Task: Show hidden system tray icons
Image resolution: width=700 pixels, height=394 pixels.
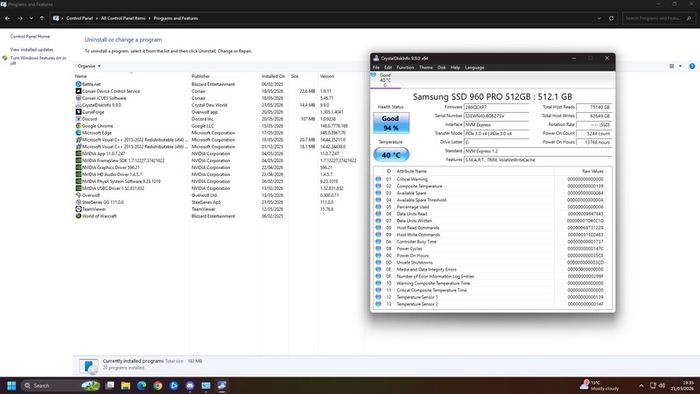Action: click(641, 386)
